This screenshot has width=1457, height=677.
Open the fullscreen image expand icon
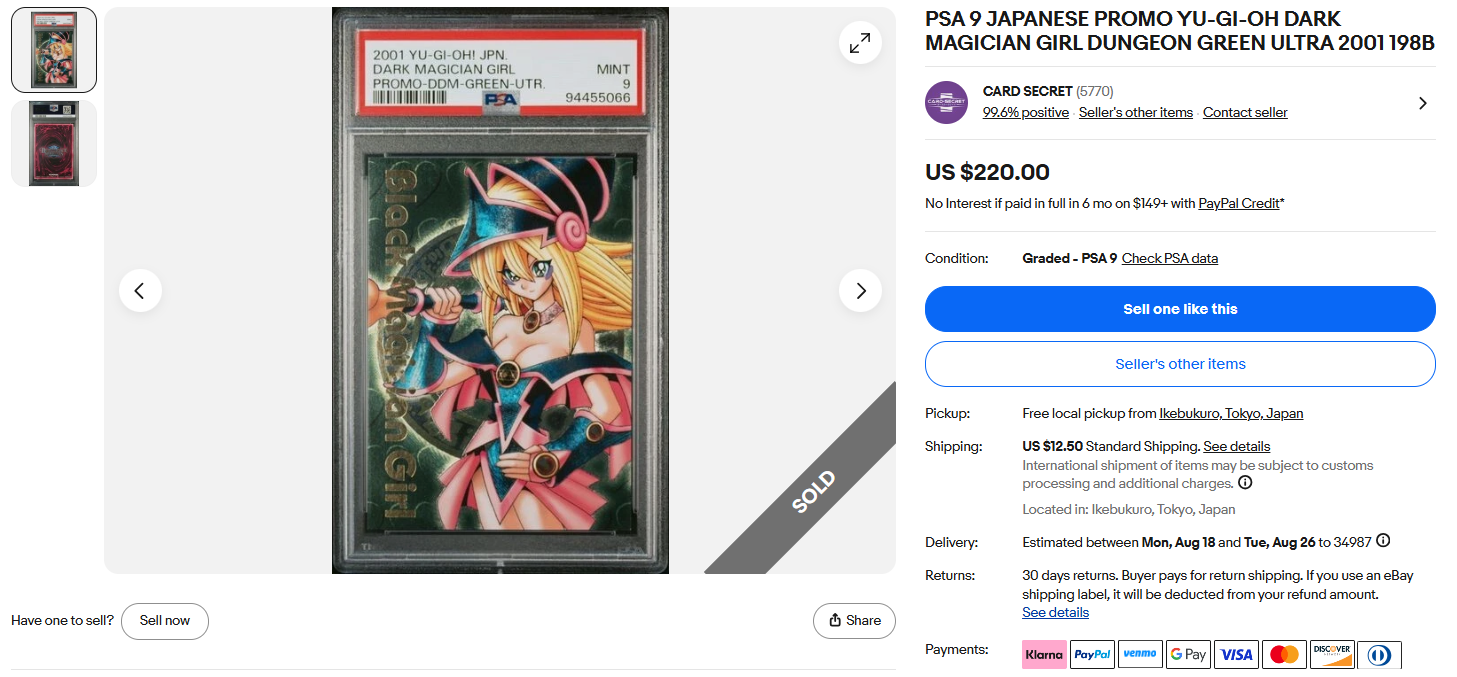(860, 43)
